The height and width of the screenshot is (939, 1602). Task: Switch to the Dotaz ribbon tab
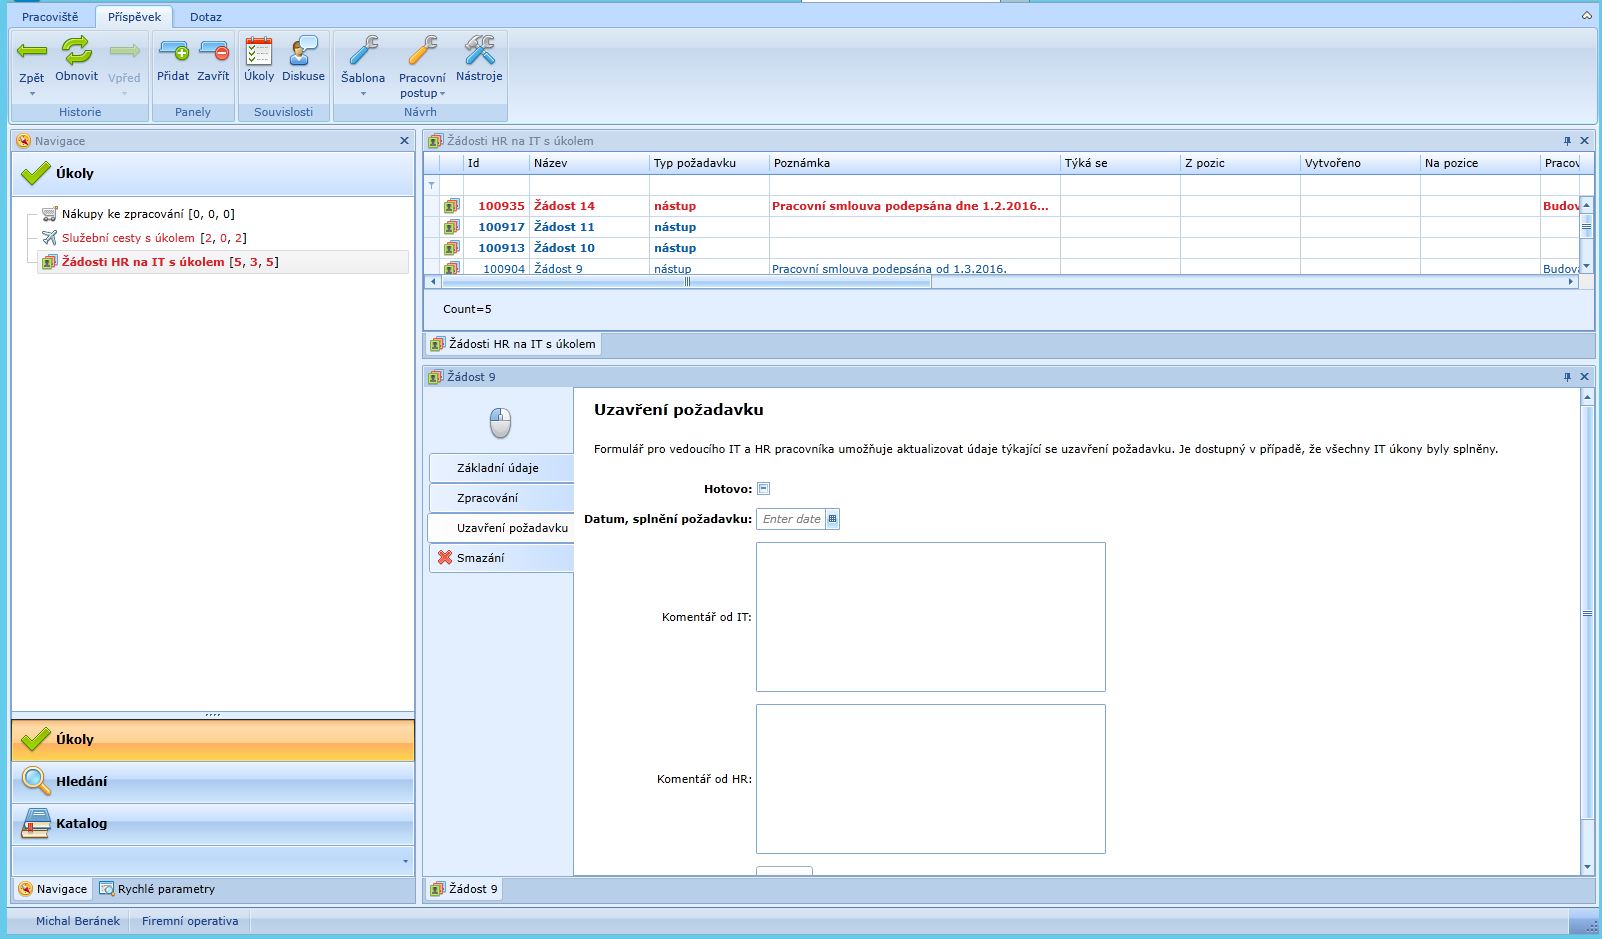tap(206, 17)
